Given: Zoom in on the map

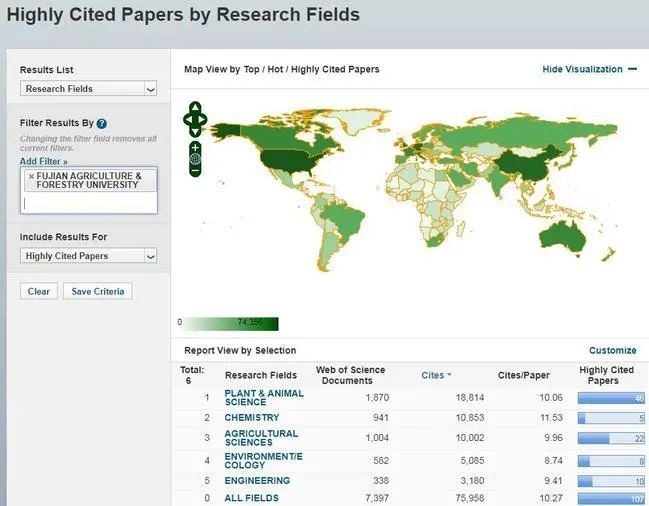Looking at the screenshot, I should [x=195, y=148].
